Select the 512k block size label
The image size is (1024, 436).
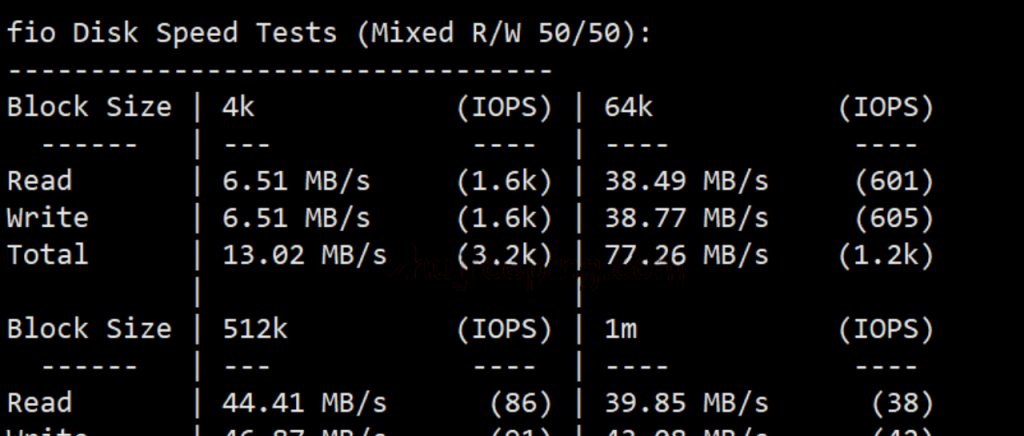point(255,328)
